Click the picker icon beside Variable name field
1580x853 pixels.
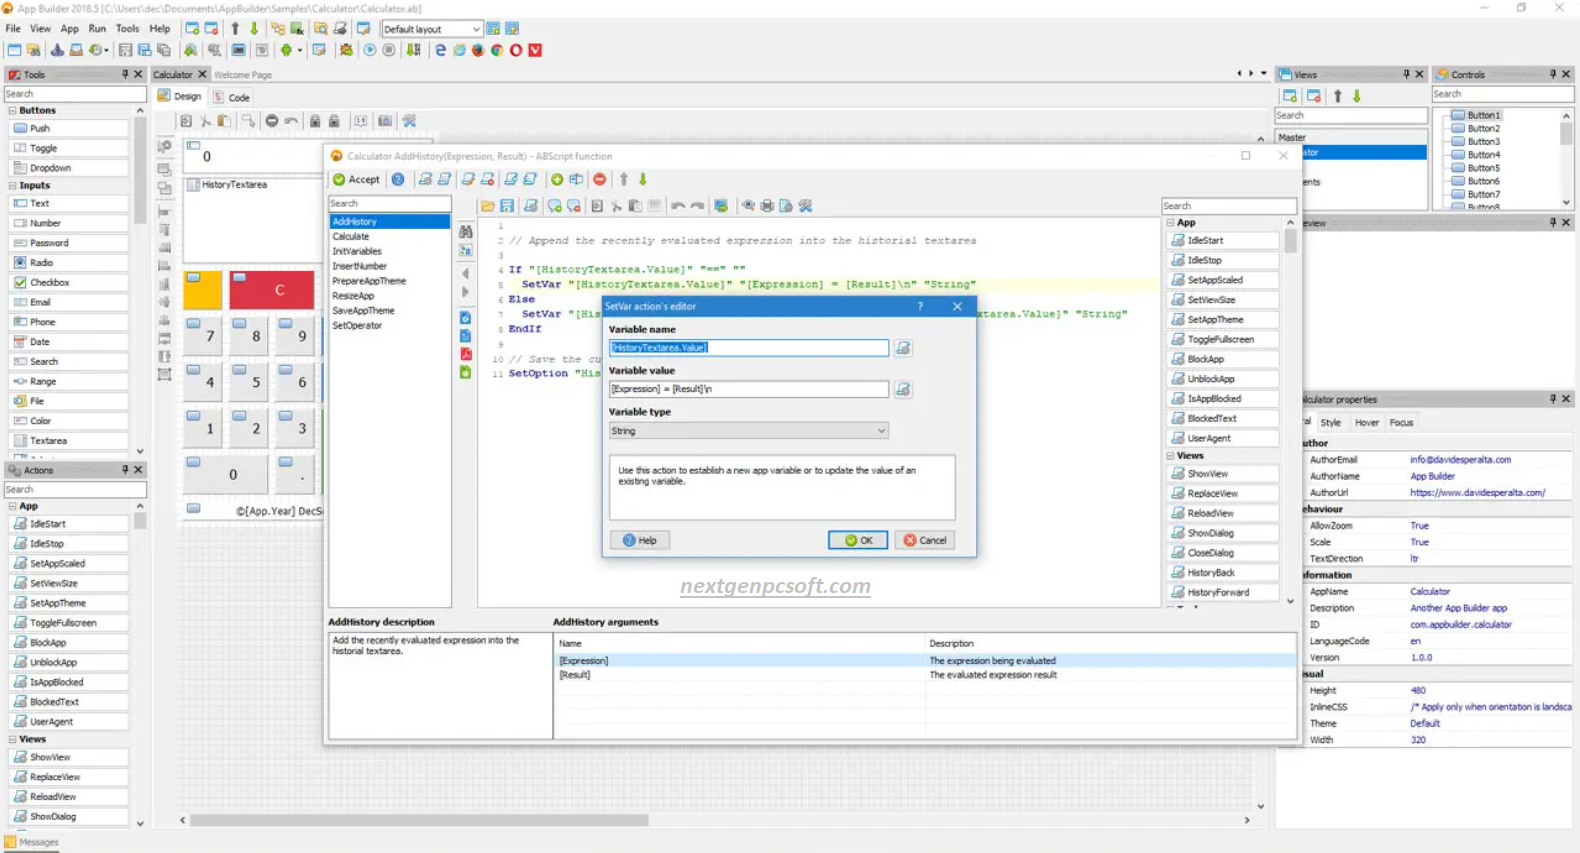point(903,348)
